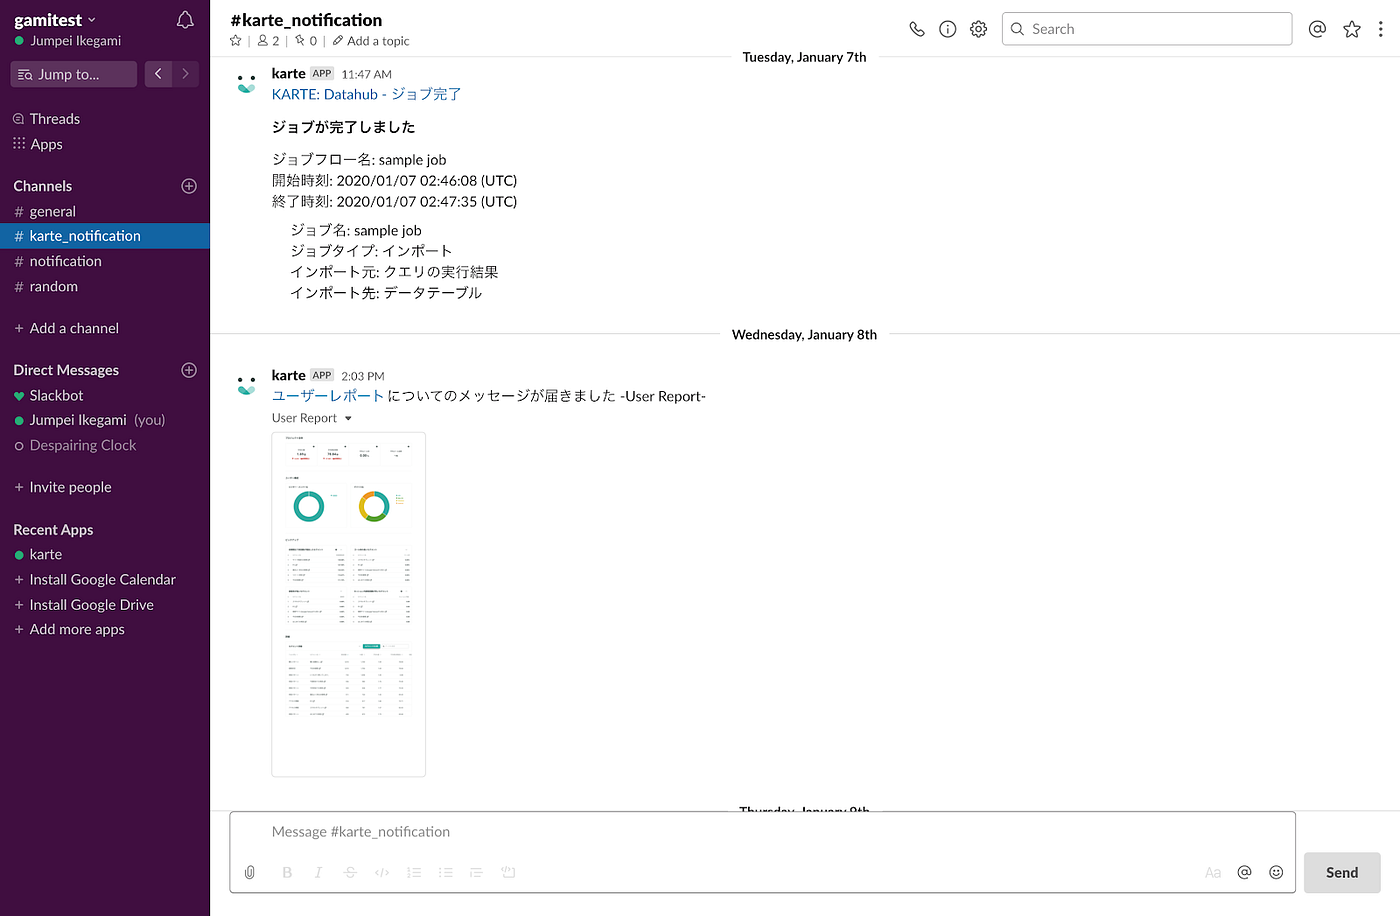Viewport: 1400px width, 916px height.
Task: Insert an ordered list in the composer
Action: [414, 872]
